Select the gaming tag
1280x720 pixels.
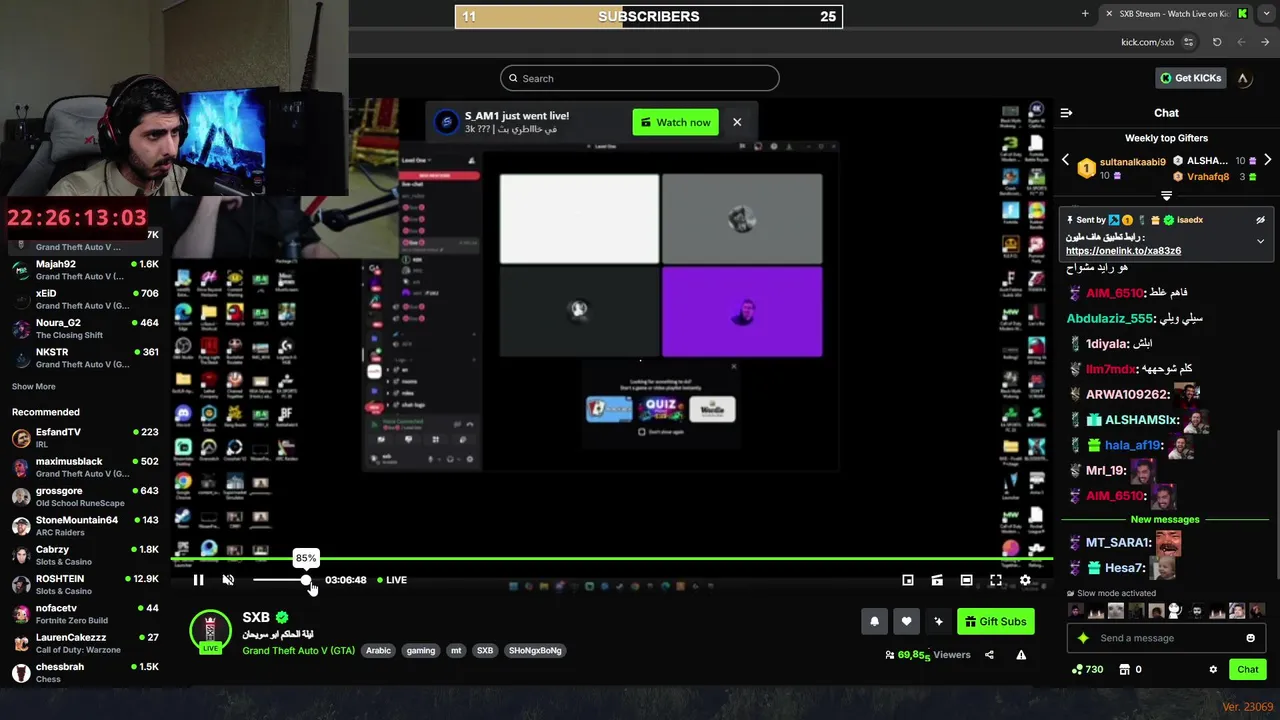[421, 650]
